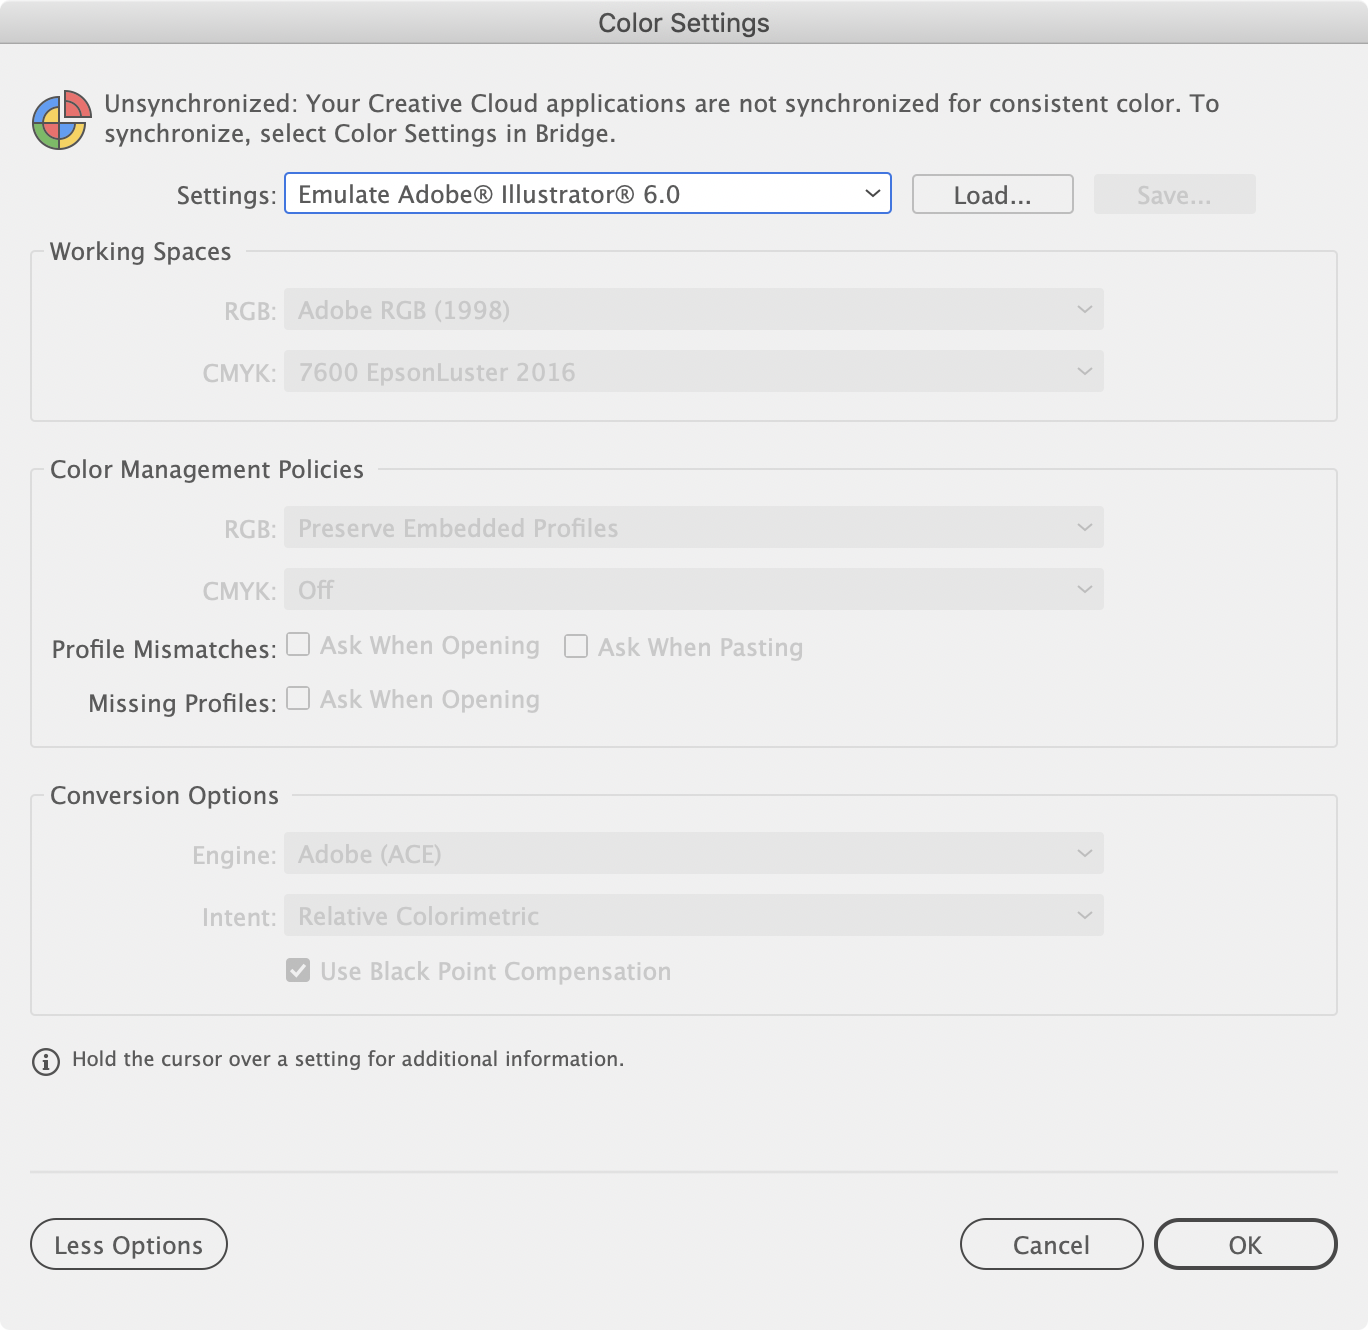This screenshot has height=1330, width=1368.
Task: Click Cancel to dismiss the dialog
Action: coord(1051,1244)
